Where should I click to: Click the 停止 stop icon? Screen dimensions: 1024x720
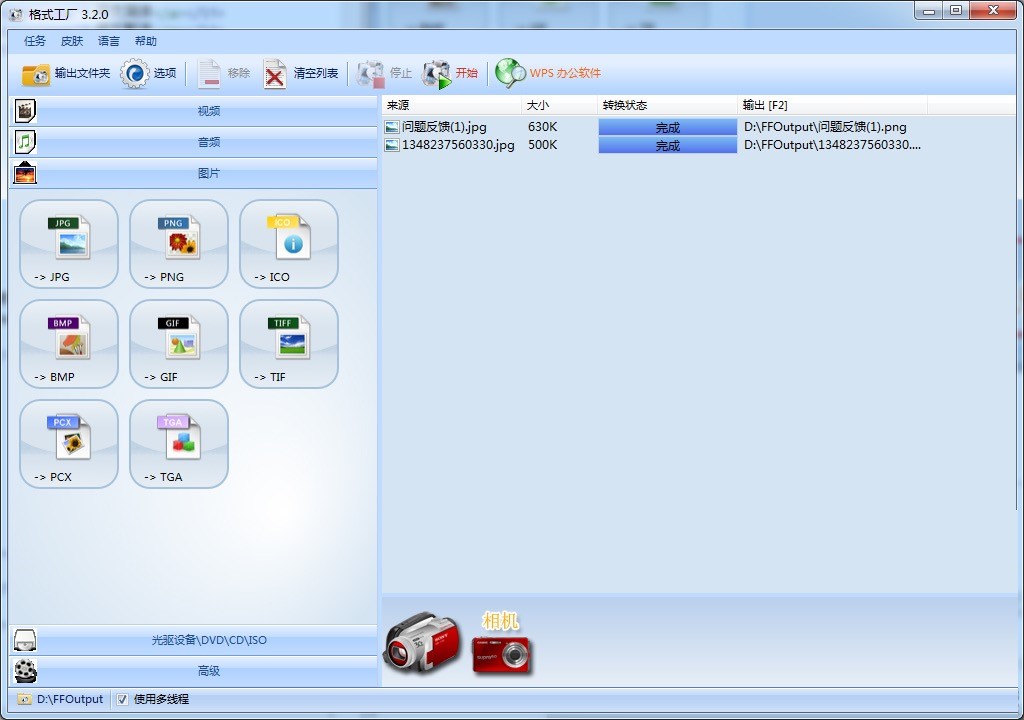[x=370, y=74]
